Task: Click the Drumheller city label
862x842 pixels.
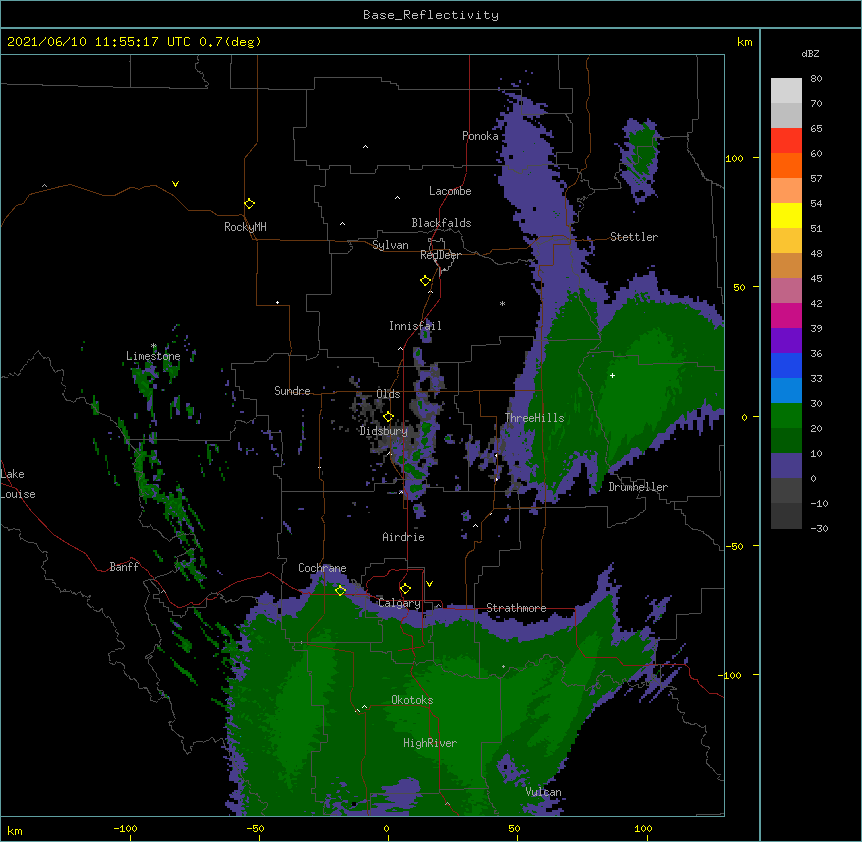Action: pos(638,487)
